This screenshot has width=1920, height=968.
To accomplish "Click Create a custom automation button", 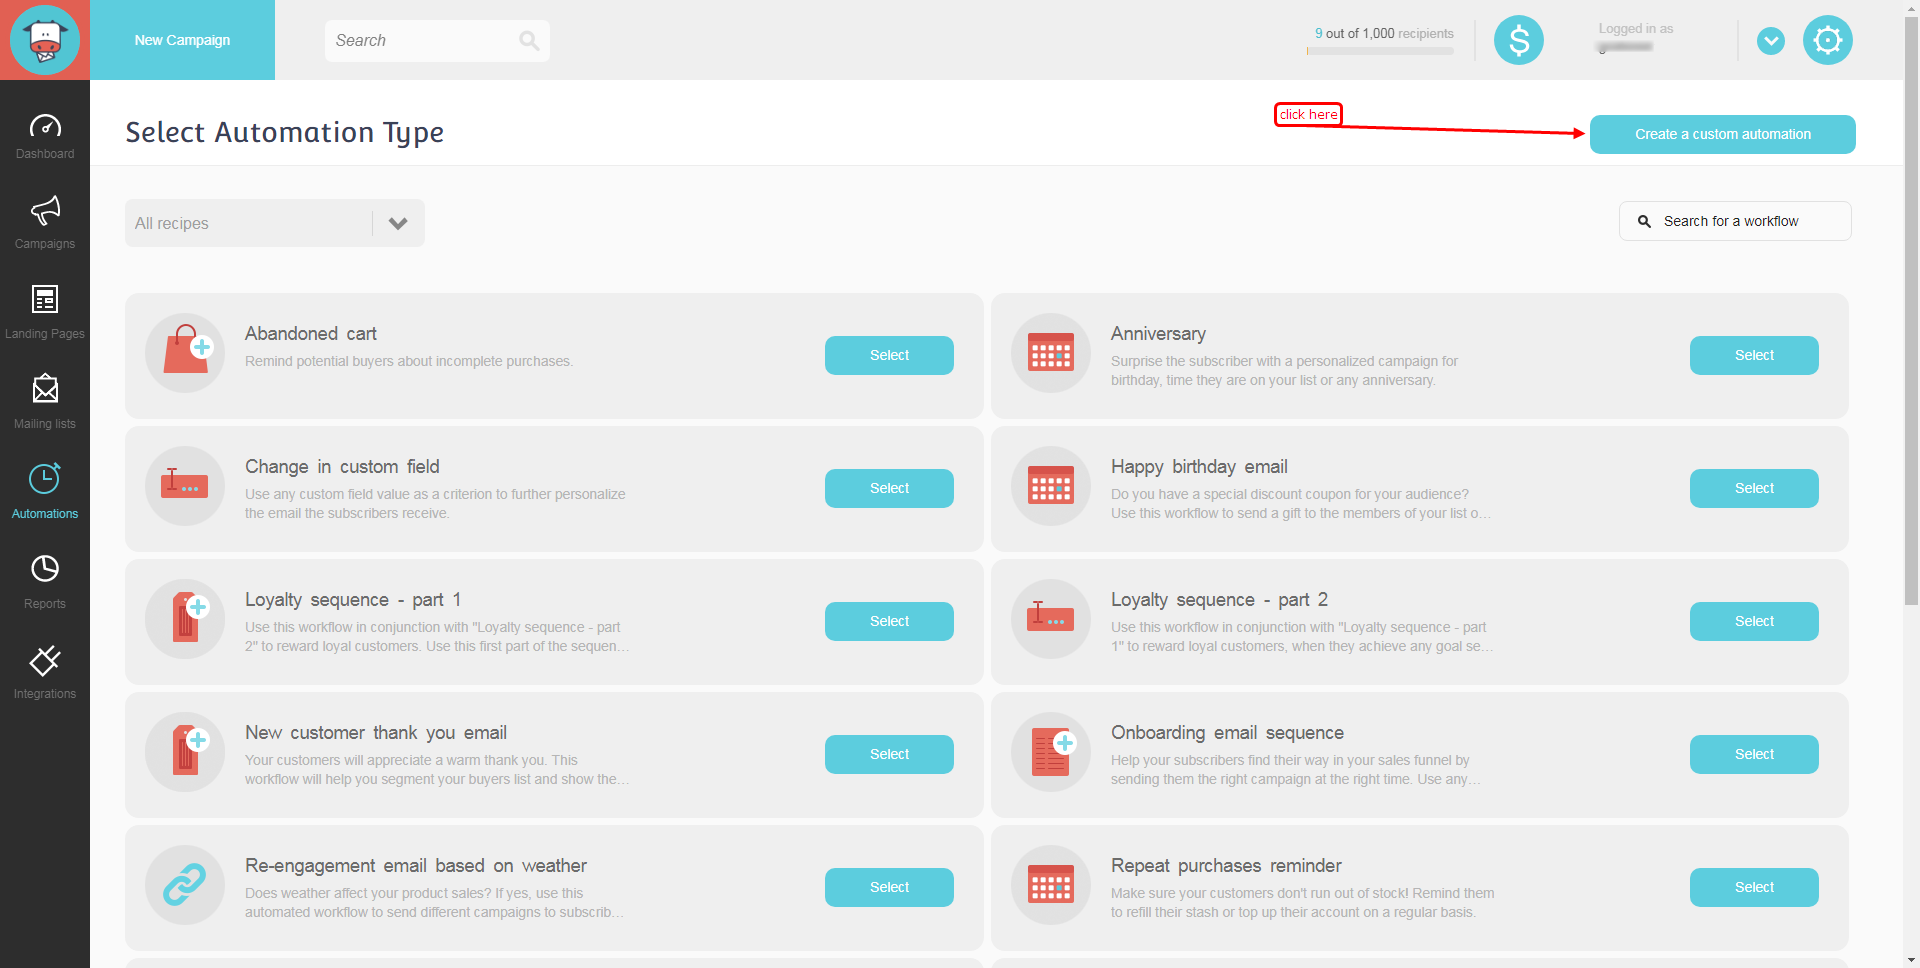I will [1722, 134].
